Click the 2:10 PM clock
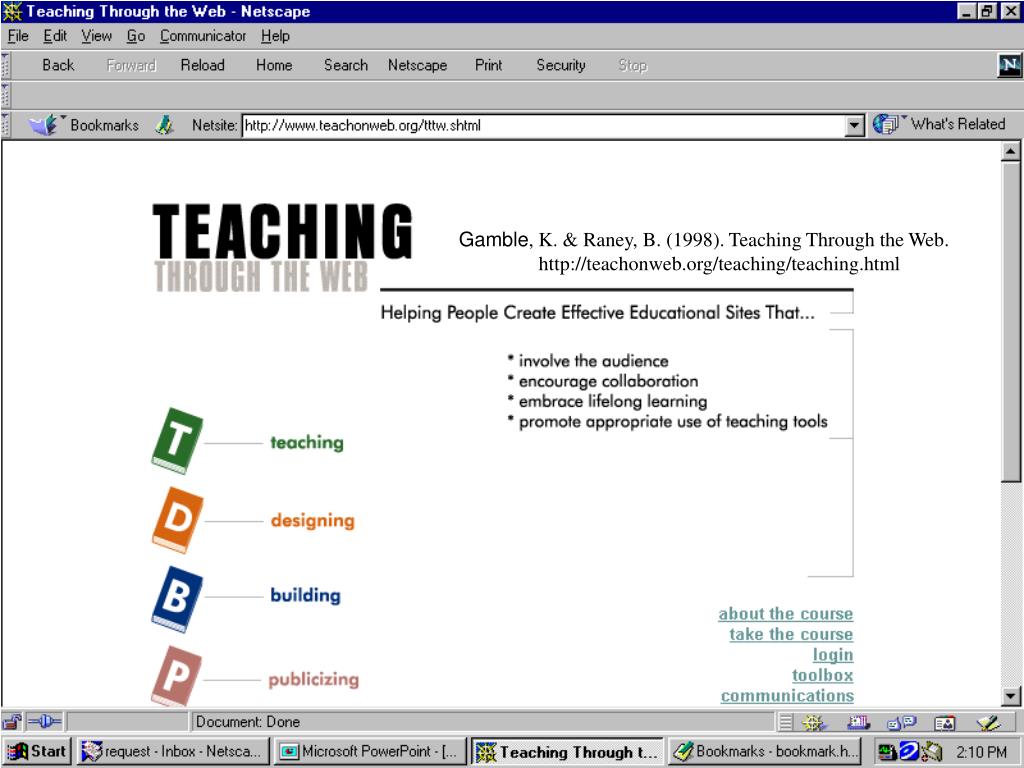1024x768 pixels. point(982,752)
